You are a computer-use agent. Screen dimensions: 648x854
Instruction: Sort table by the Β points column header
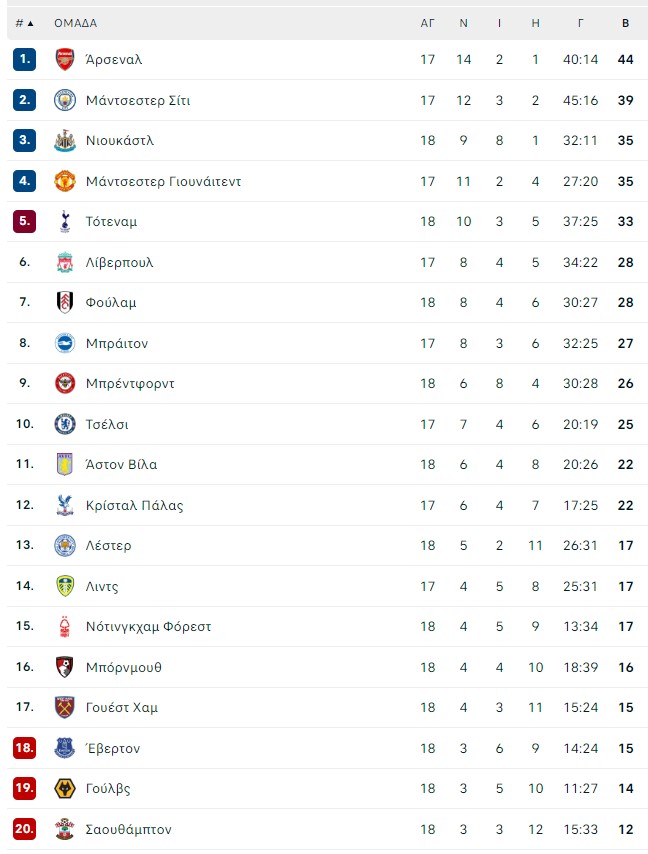[625, 23]
